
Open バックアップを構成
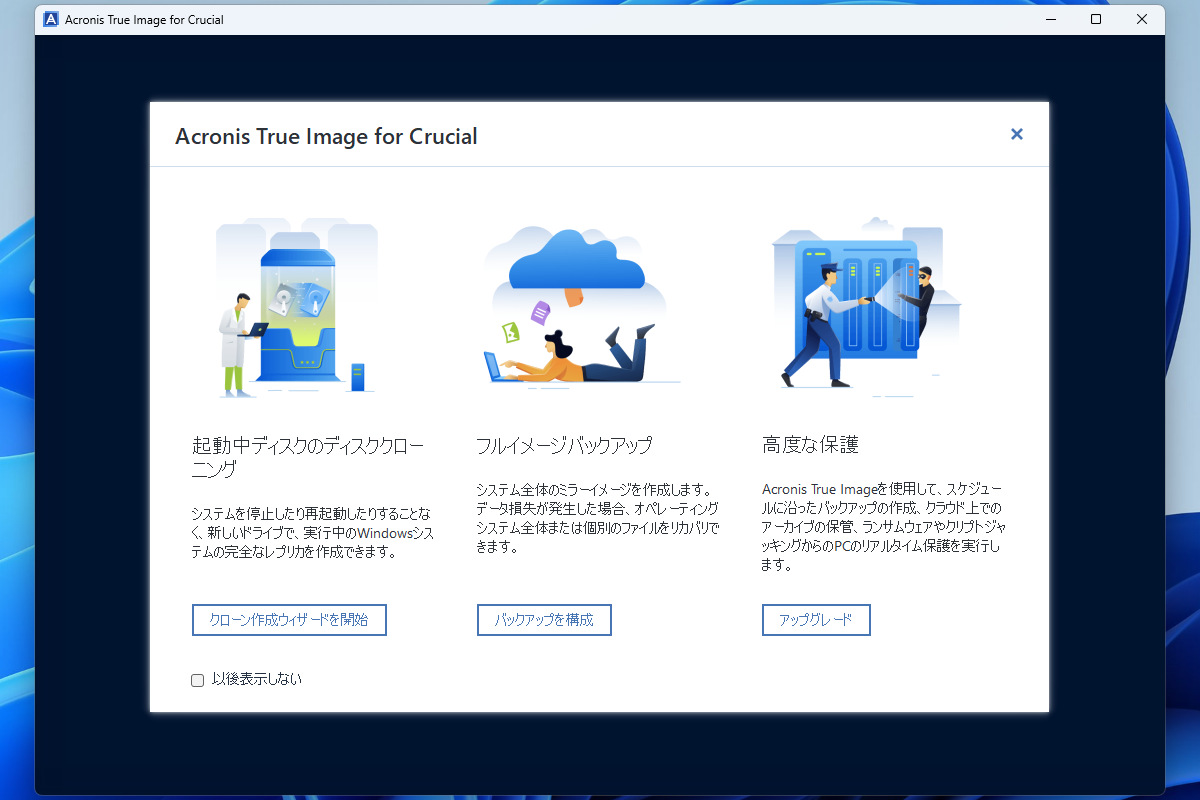point(544,620)
